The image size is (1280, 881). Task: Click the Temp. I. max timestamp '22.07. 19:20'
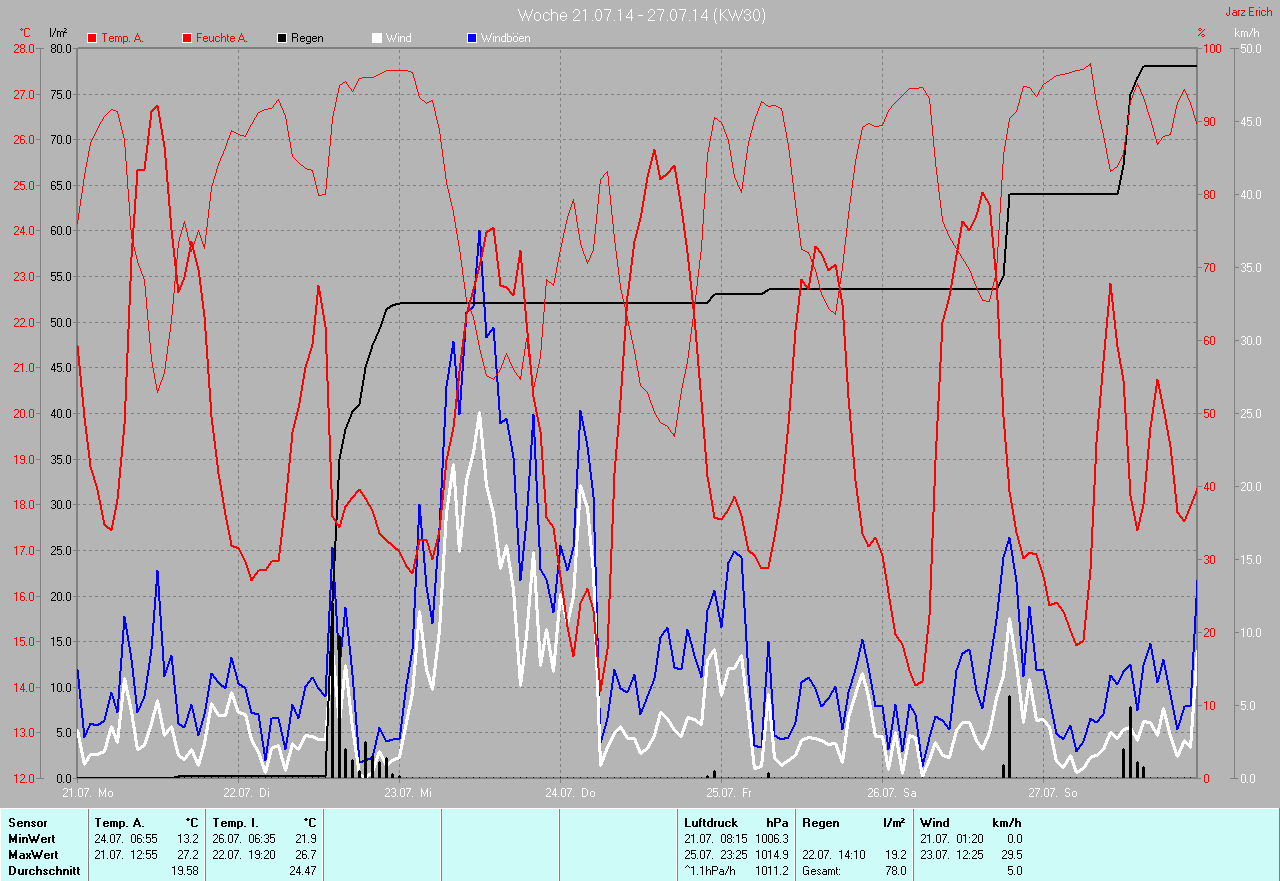coord(243,855)
